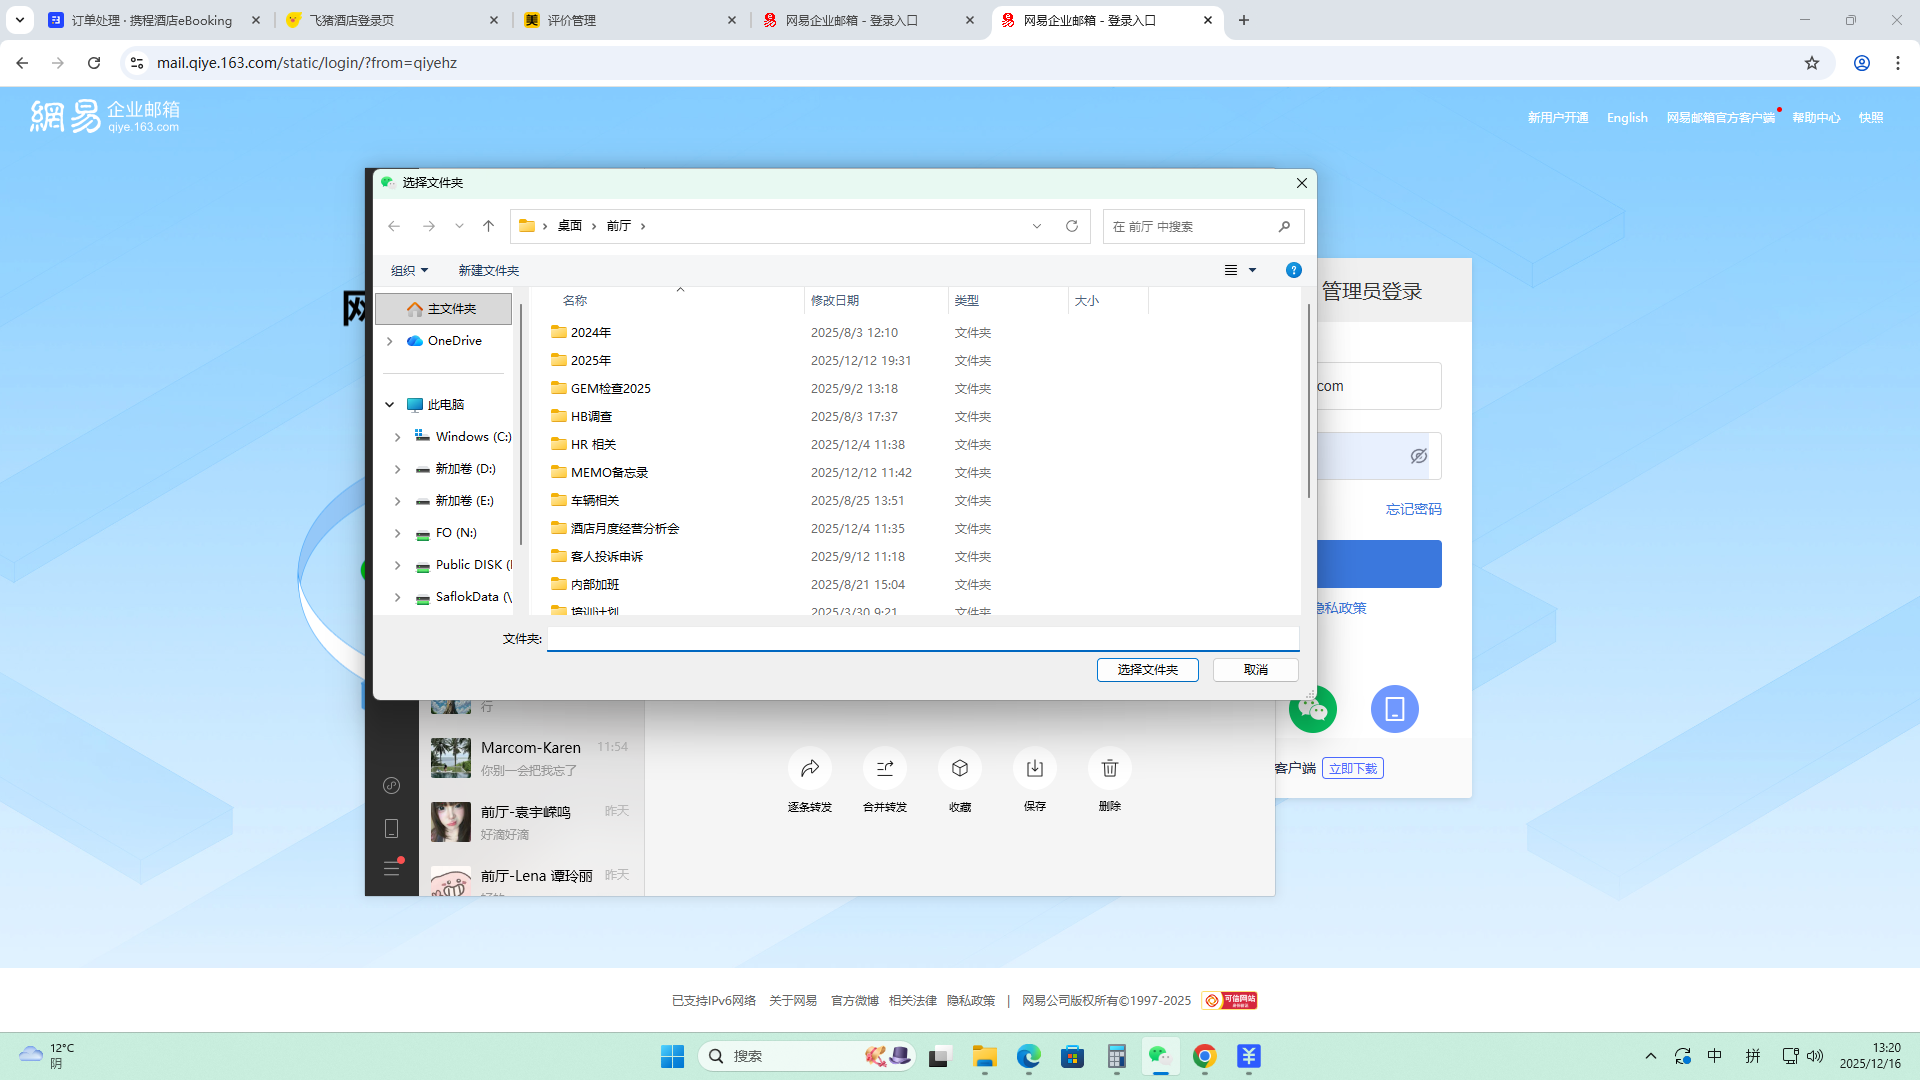Open the 组织 dropdown menu
Viewport: 1920px width, 1080px height.
(409, 270)
